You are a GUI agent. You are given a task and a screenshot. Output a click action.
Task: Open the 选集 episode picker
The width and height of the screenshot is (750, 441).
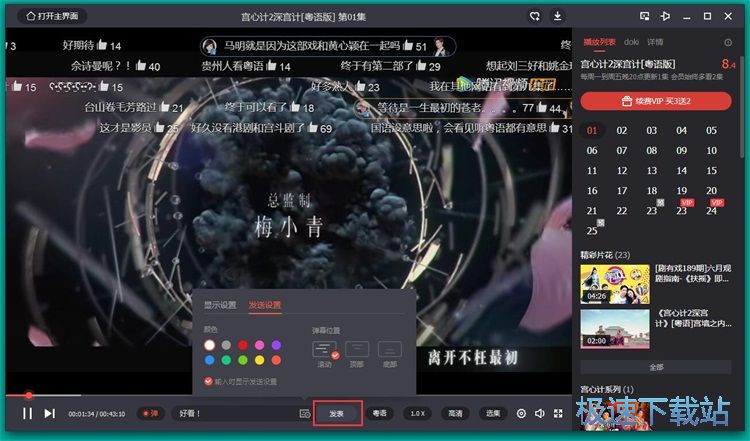click(x=493, y=413)
